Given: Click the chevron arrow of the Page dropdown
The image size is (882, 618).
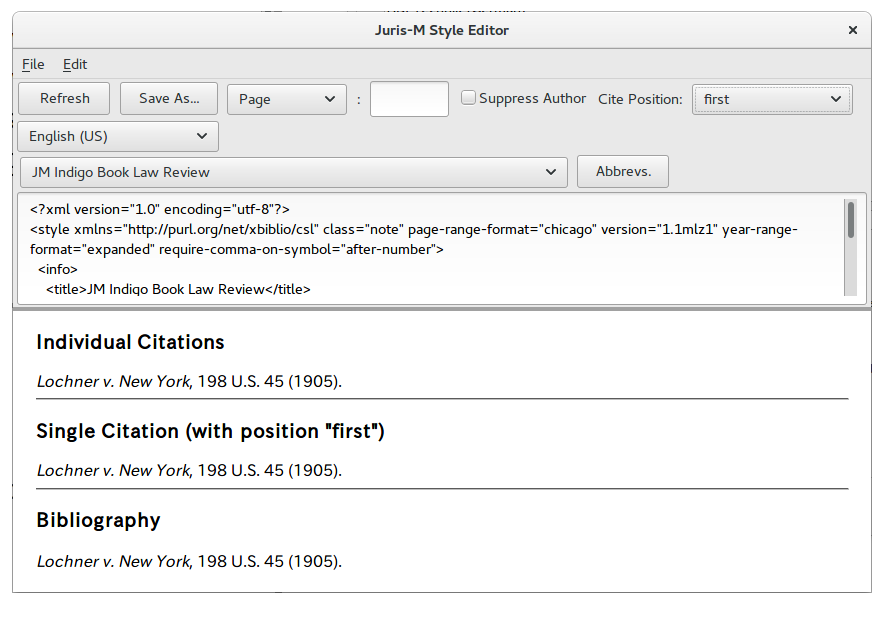Looking at the screenshot, I should coord(330,100).
